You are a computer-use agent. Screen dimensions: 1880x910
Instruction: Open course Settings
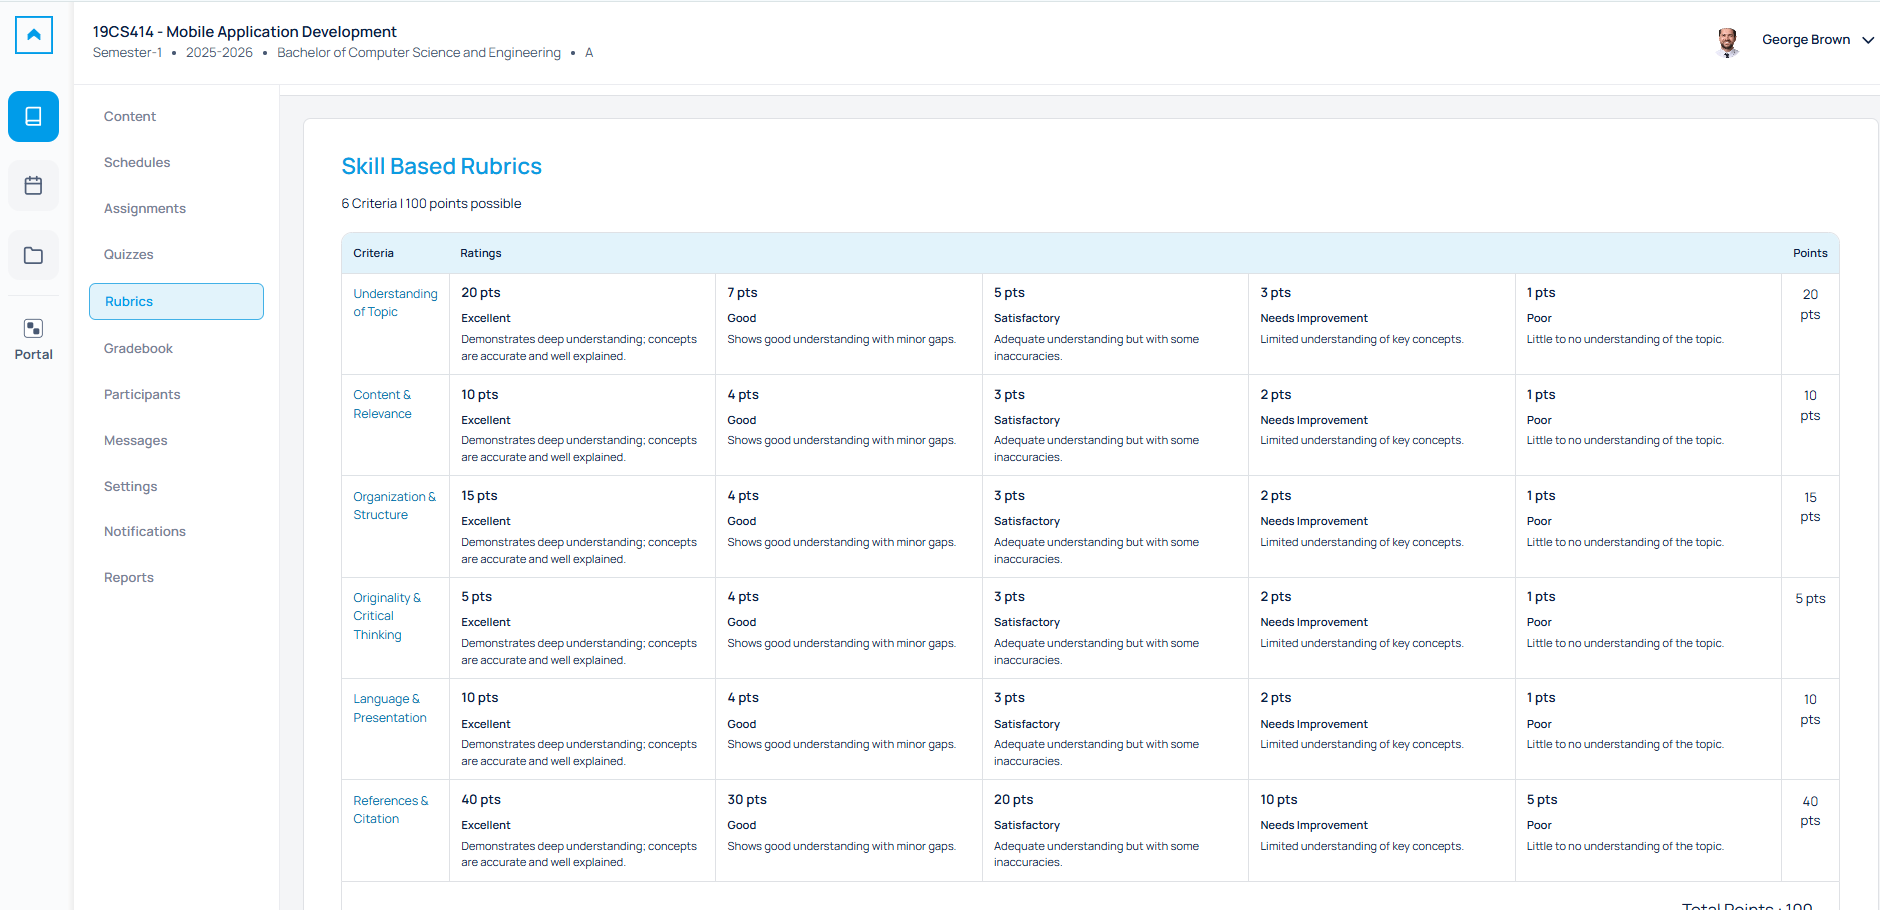(131, 487)
